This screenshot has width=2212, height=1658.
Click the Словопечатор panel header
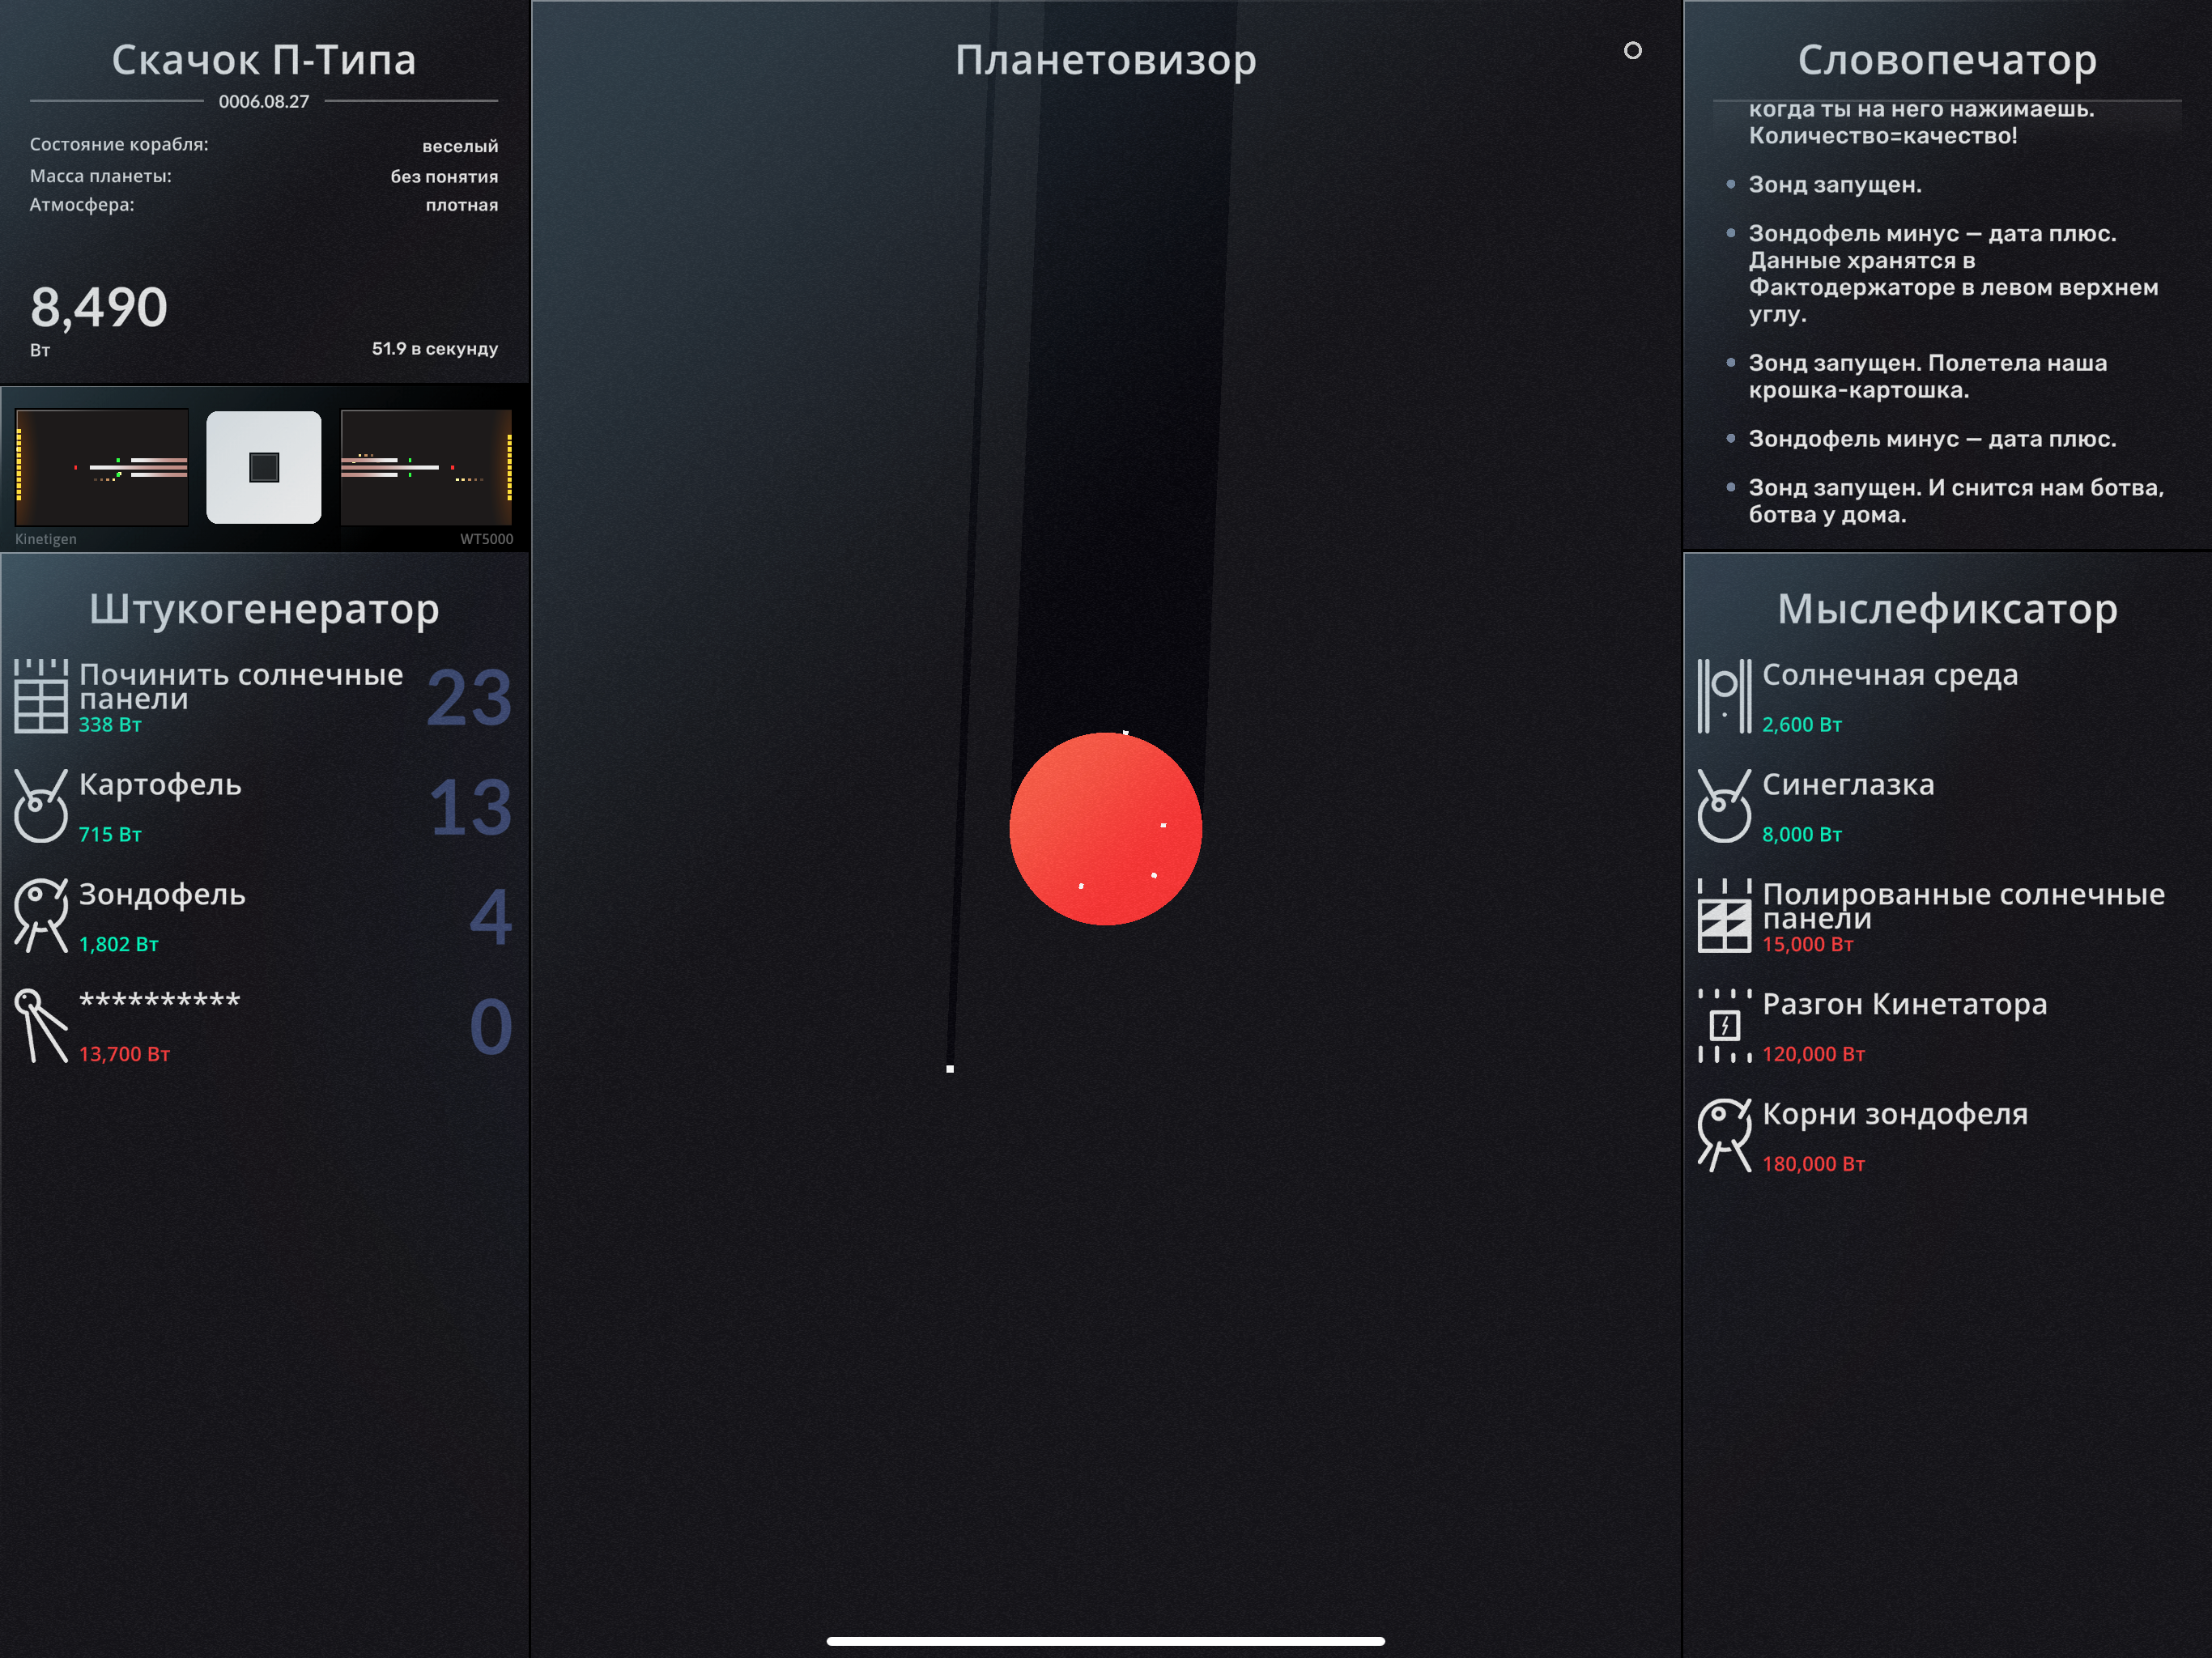pyautogui.click(x=1947, y=60)
